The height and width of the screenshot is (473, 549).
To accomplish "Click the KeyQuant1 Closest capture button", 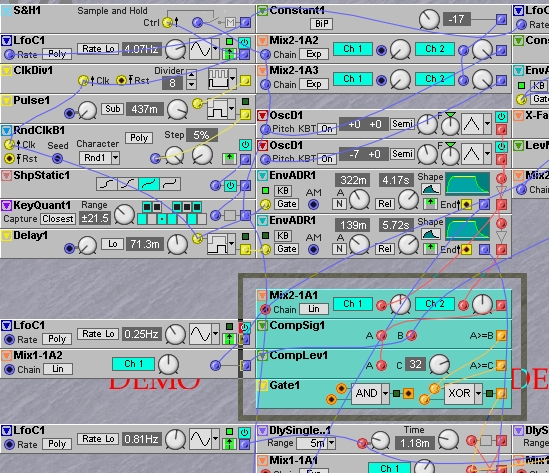I will [58, 219].
